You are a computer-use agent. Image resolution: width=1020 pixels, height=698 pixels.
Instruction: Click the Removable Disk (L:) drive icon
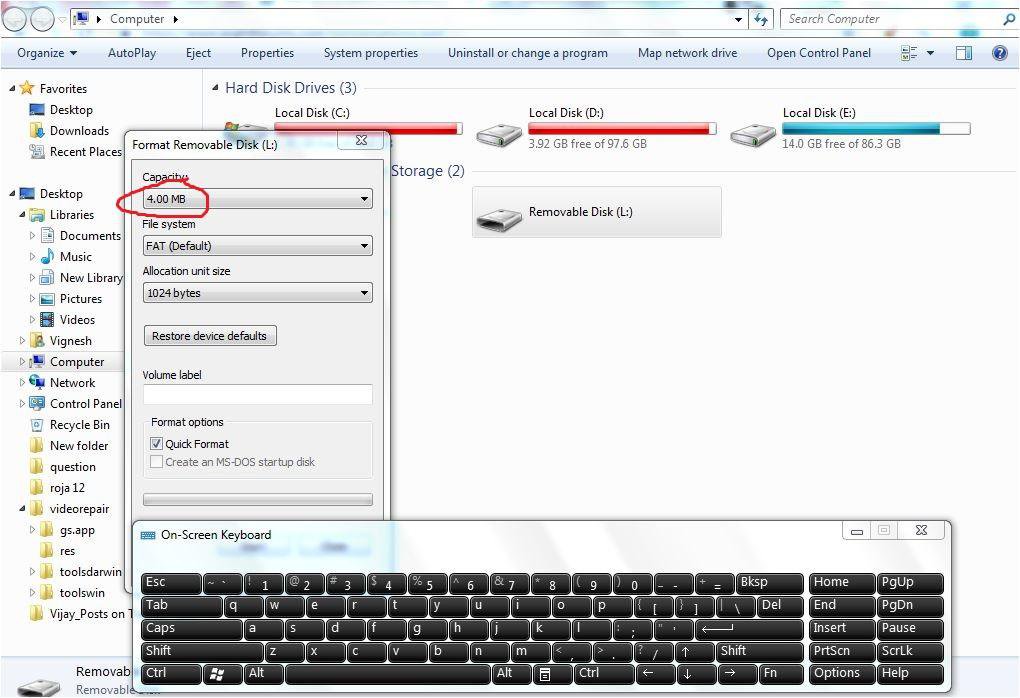(499, 214)
